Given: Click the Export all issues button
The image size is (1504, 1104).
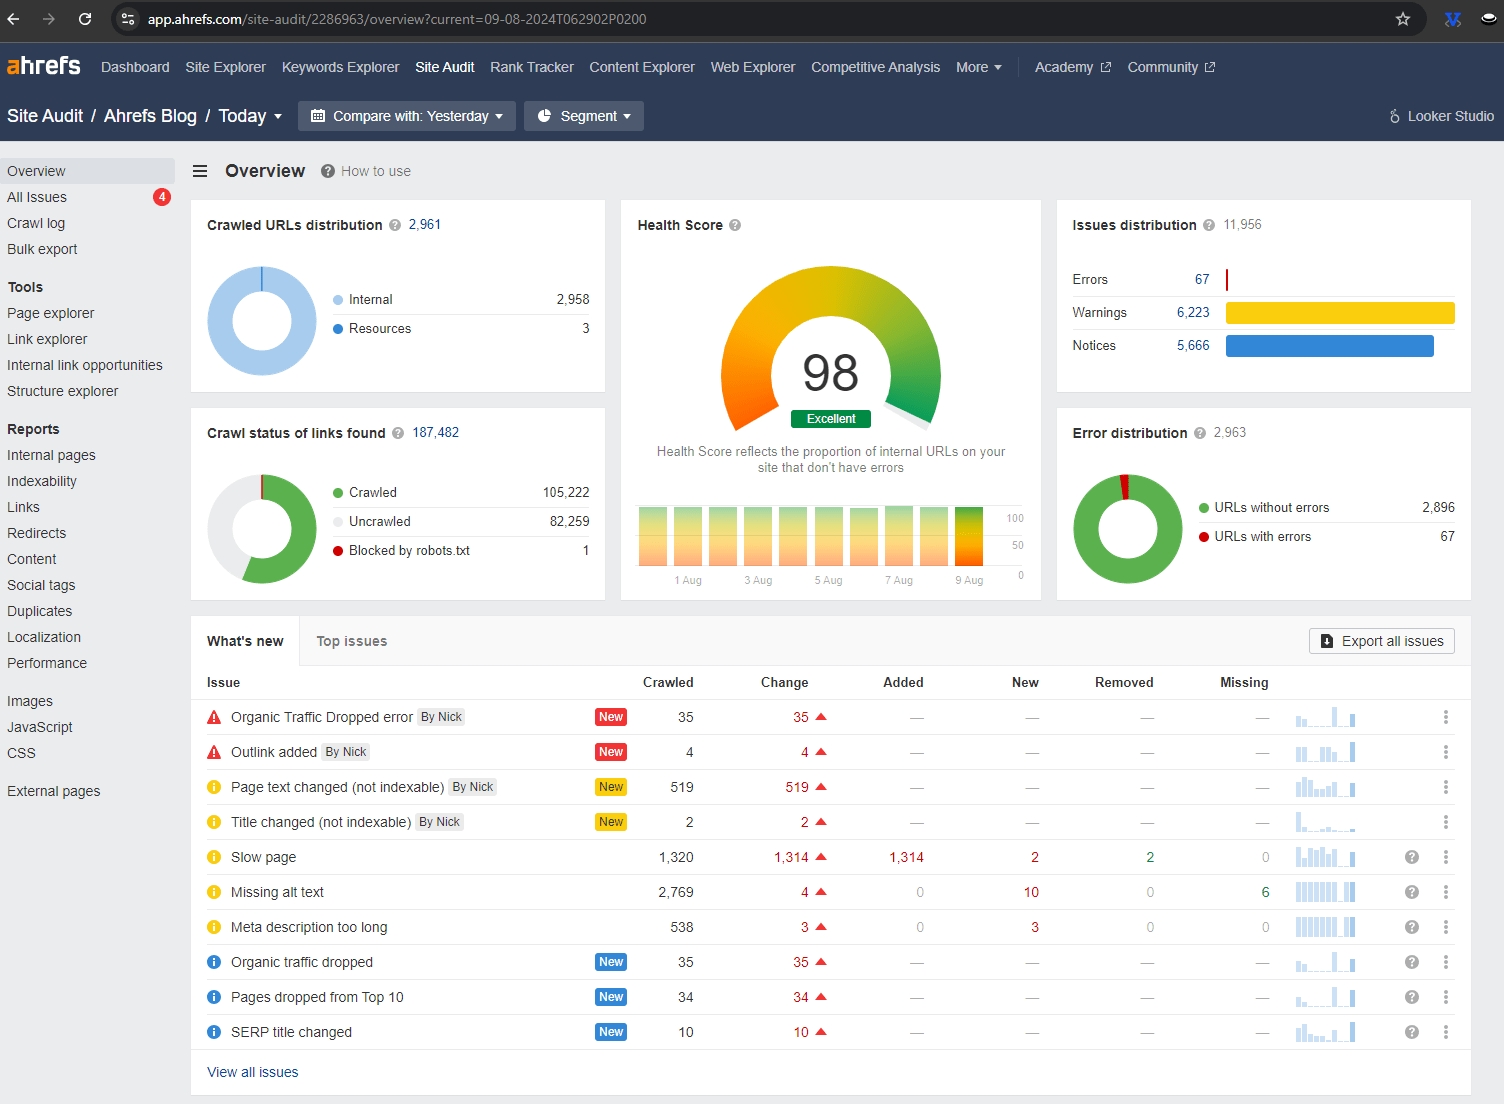Looking at the screenshot, I should coord(1381,641).
